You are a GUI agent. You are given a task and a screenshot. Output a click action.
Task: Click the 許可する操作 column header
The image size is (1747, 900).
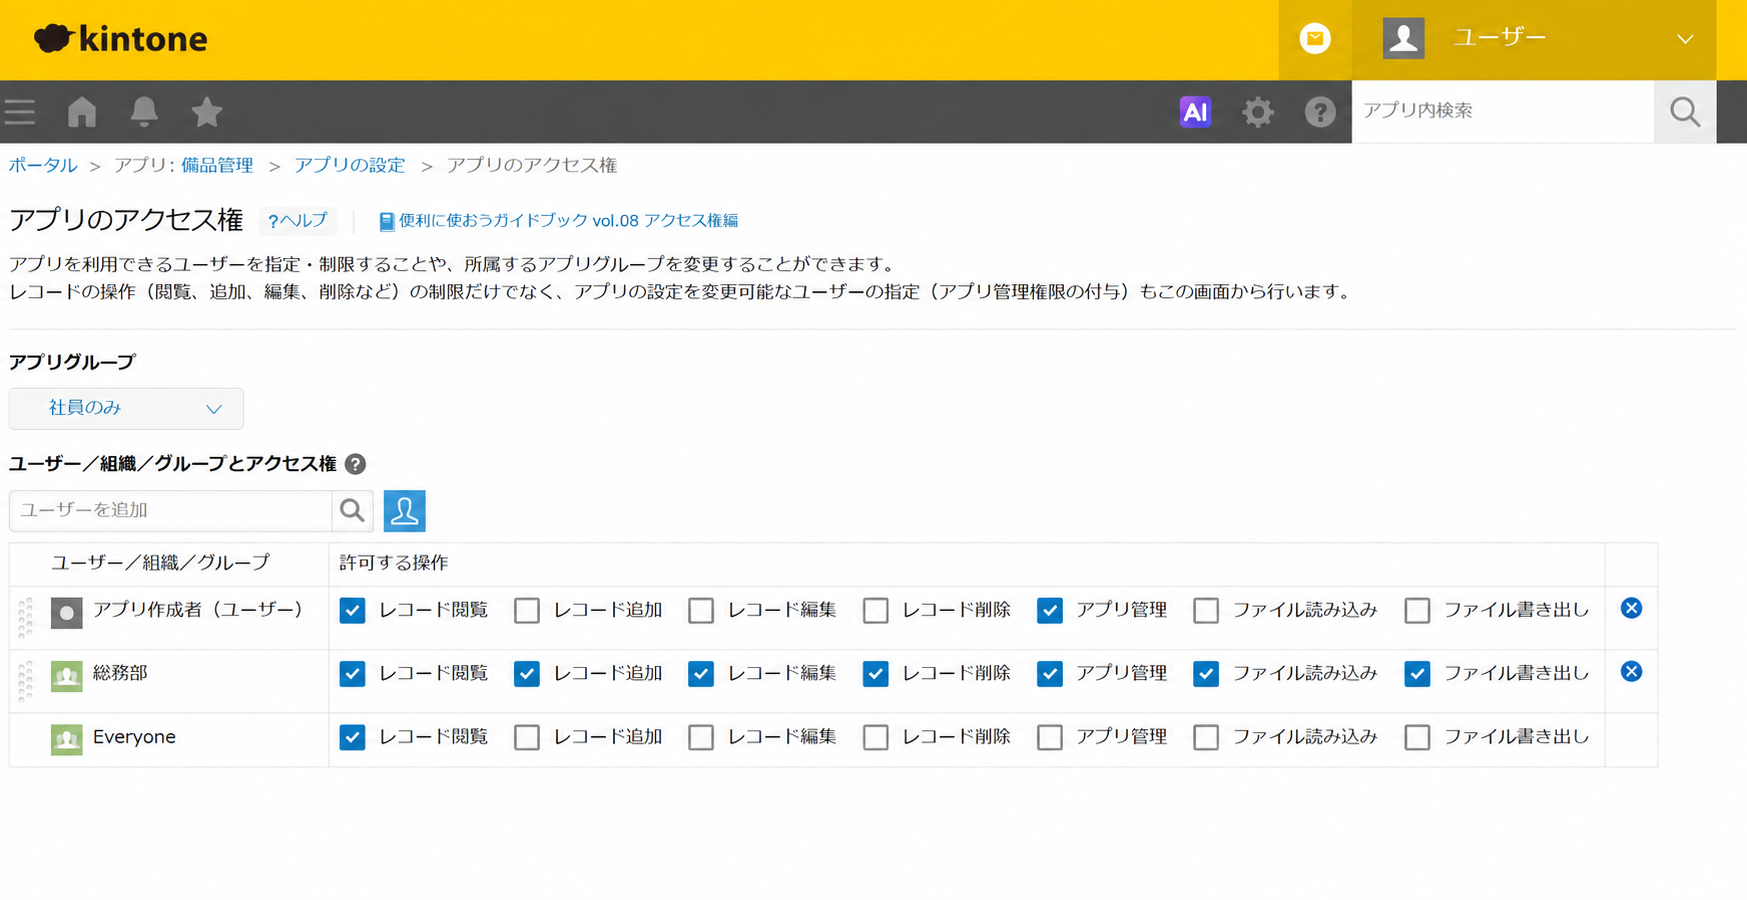[394, 563]
